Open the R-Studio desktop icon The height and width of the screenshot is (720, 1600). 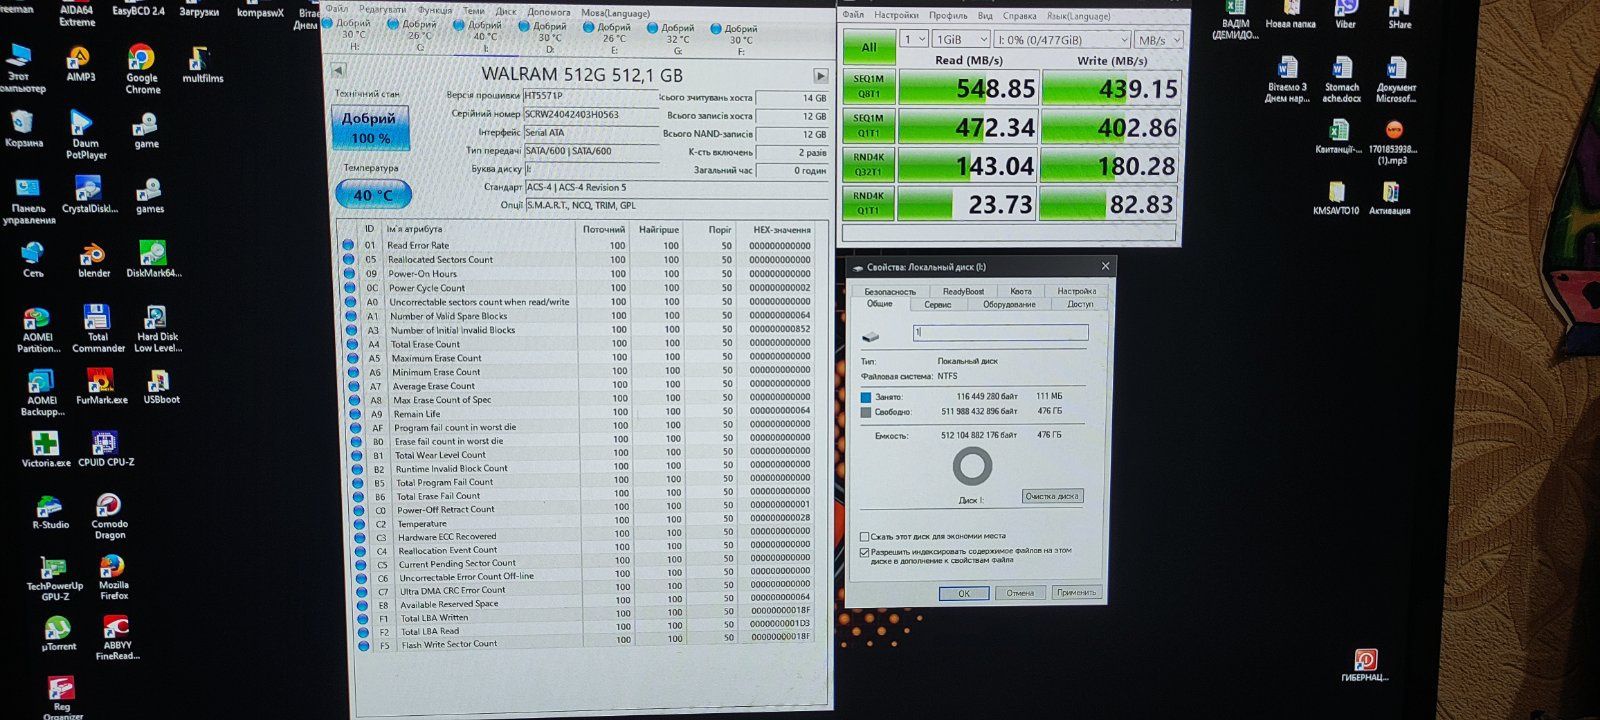pyautogui.click(x=50, y=511)
